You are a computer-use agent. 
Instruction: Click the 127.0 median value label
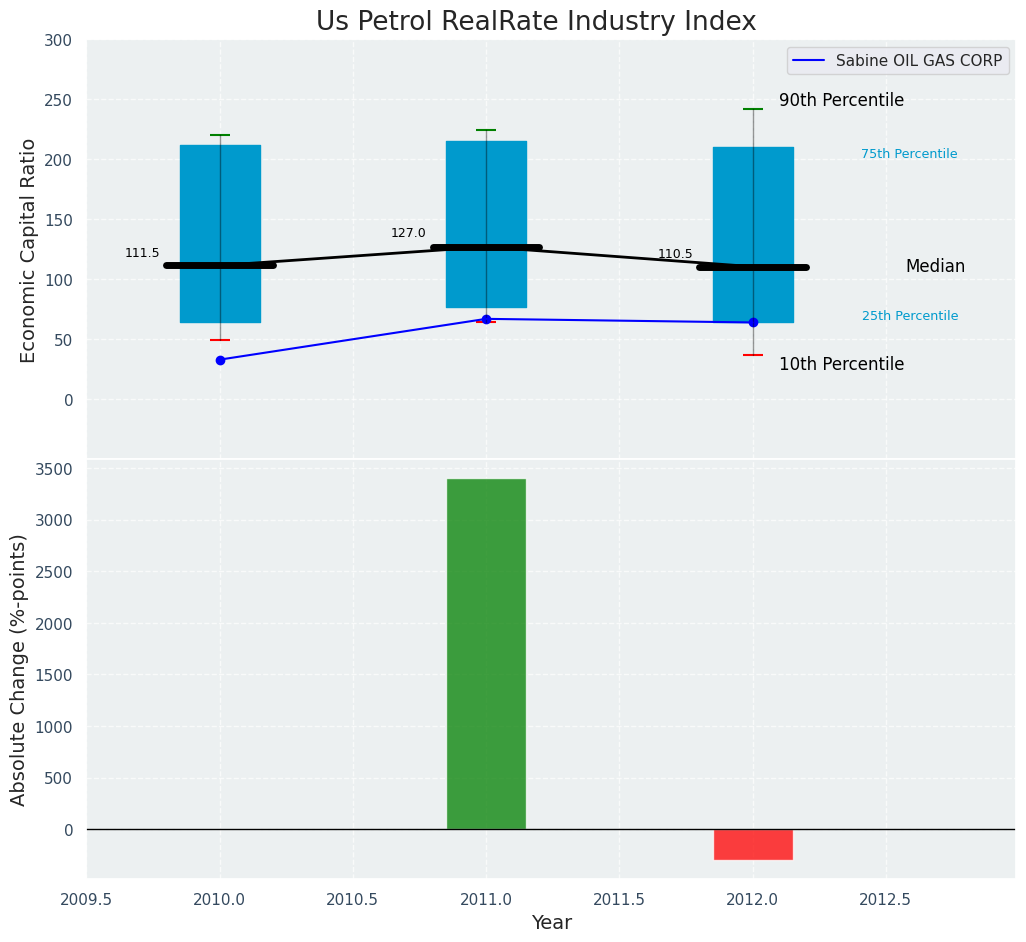(x=408, y=233)
